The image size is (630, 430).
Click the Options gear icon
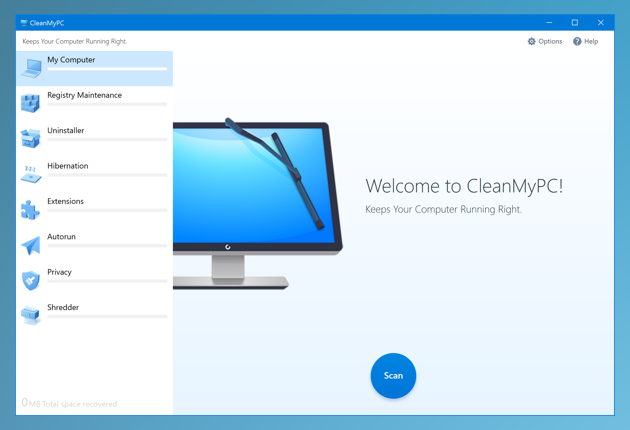(x=532, y=41)
